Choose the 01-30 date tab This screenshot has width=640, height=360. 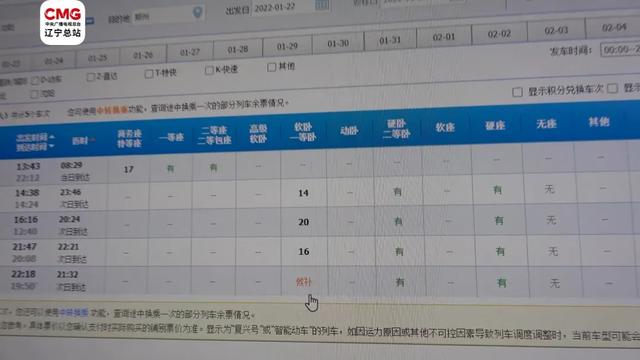click(x=338, y=43)
